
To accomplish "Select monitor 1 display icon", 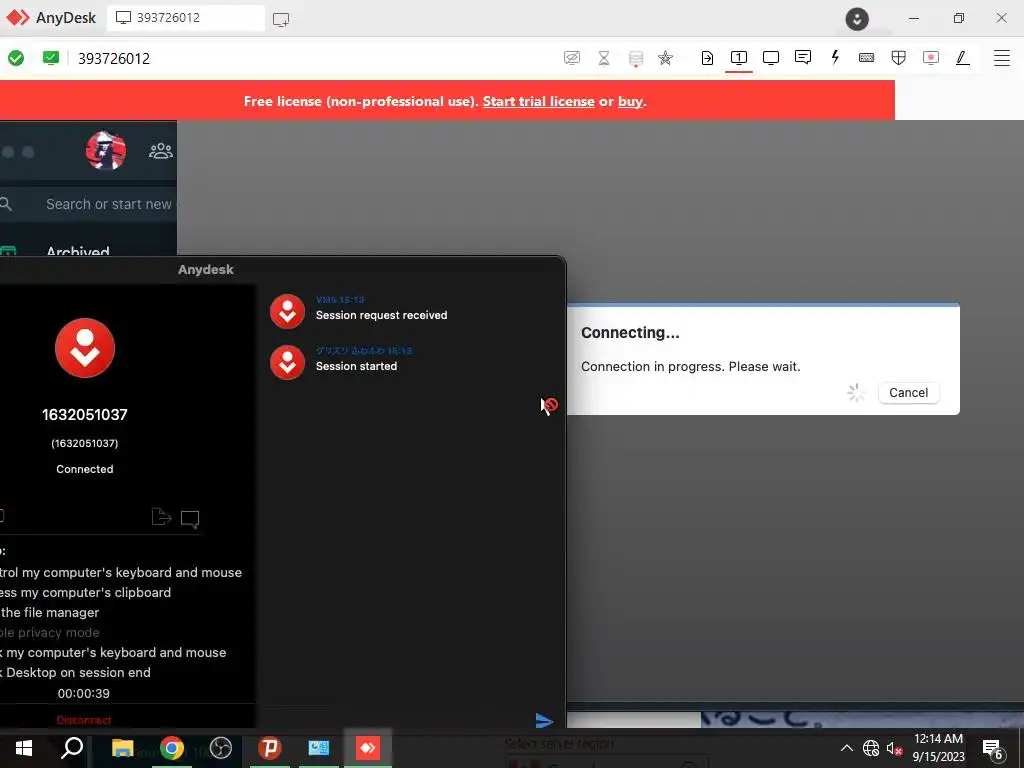I will (739, 57).
